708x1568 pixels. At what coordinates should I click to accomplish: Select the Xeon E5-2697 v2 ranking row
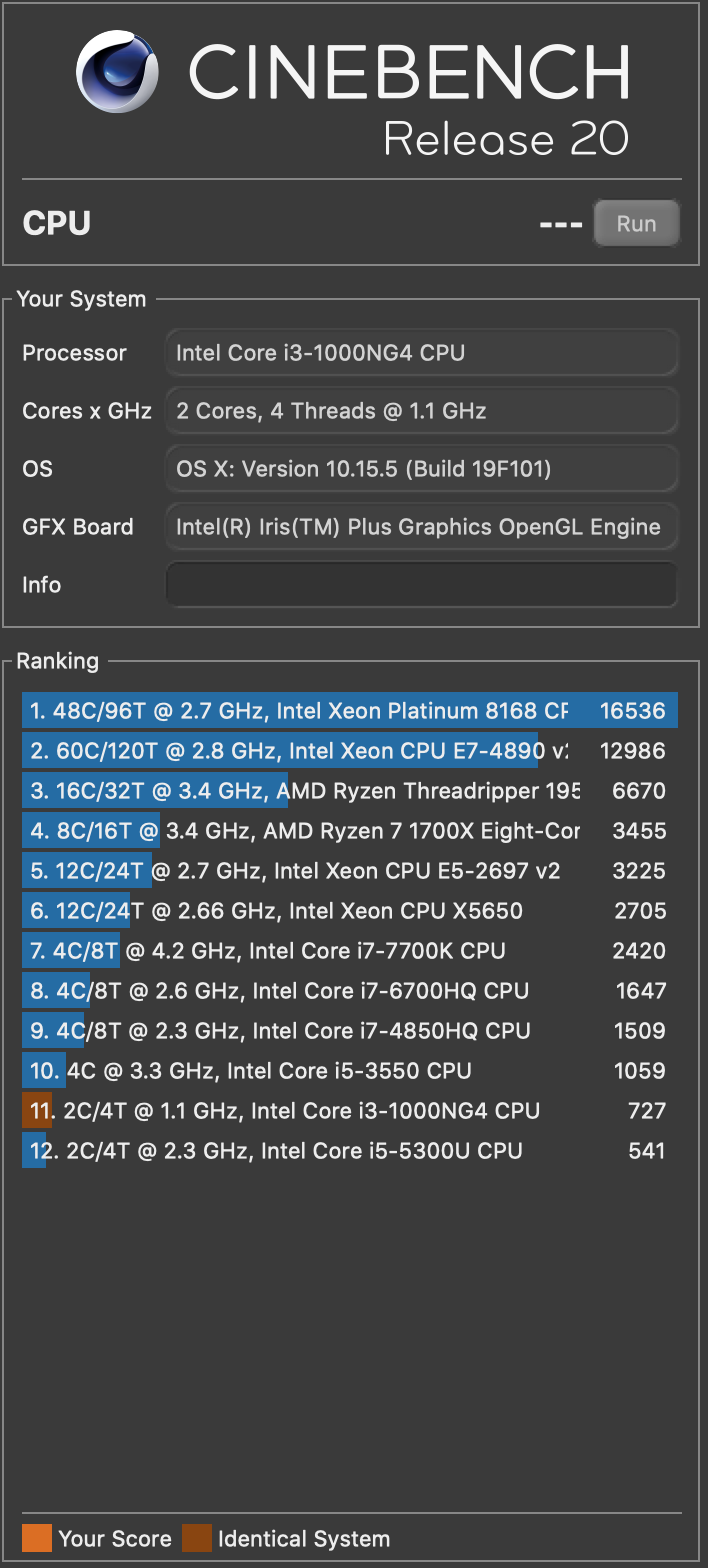pos(350,871)
